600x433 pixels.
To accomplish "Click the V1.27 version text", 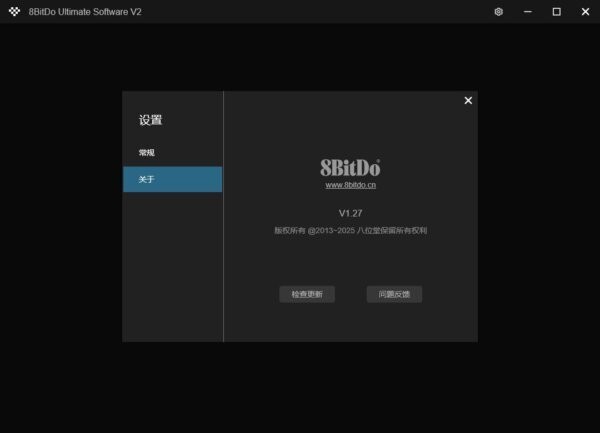I will 351,213.
